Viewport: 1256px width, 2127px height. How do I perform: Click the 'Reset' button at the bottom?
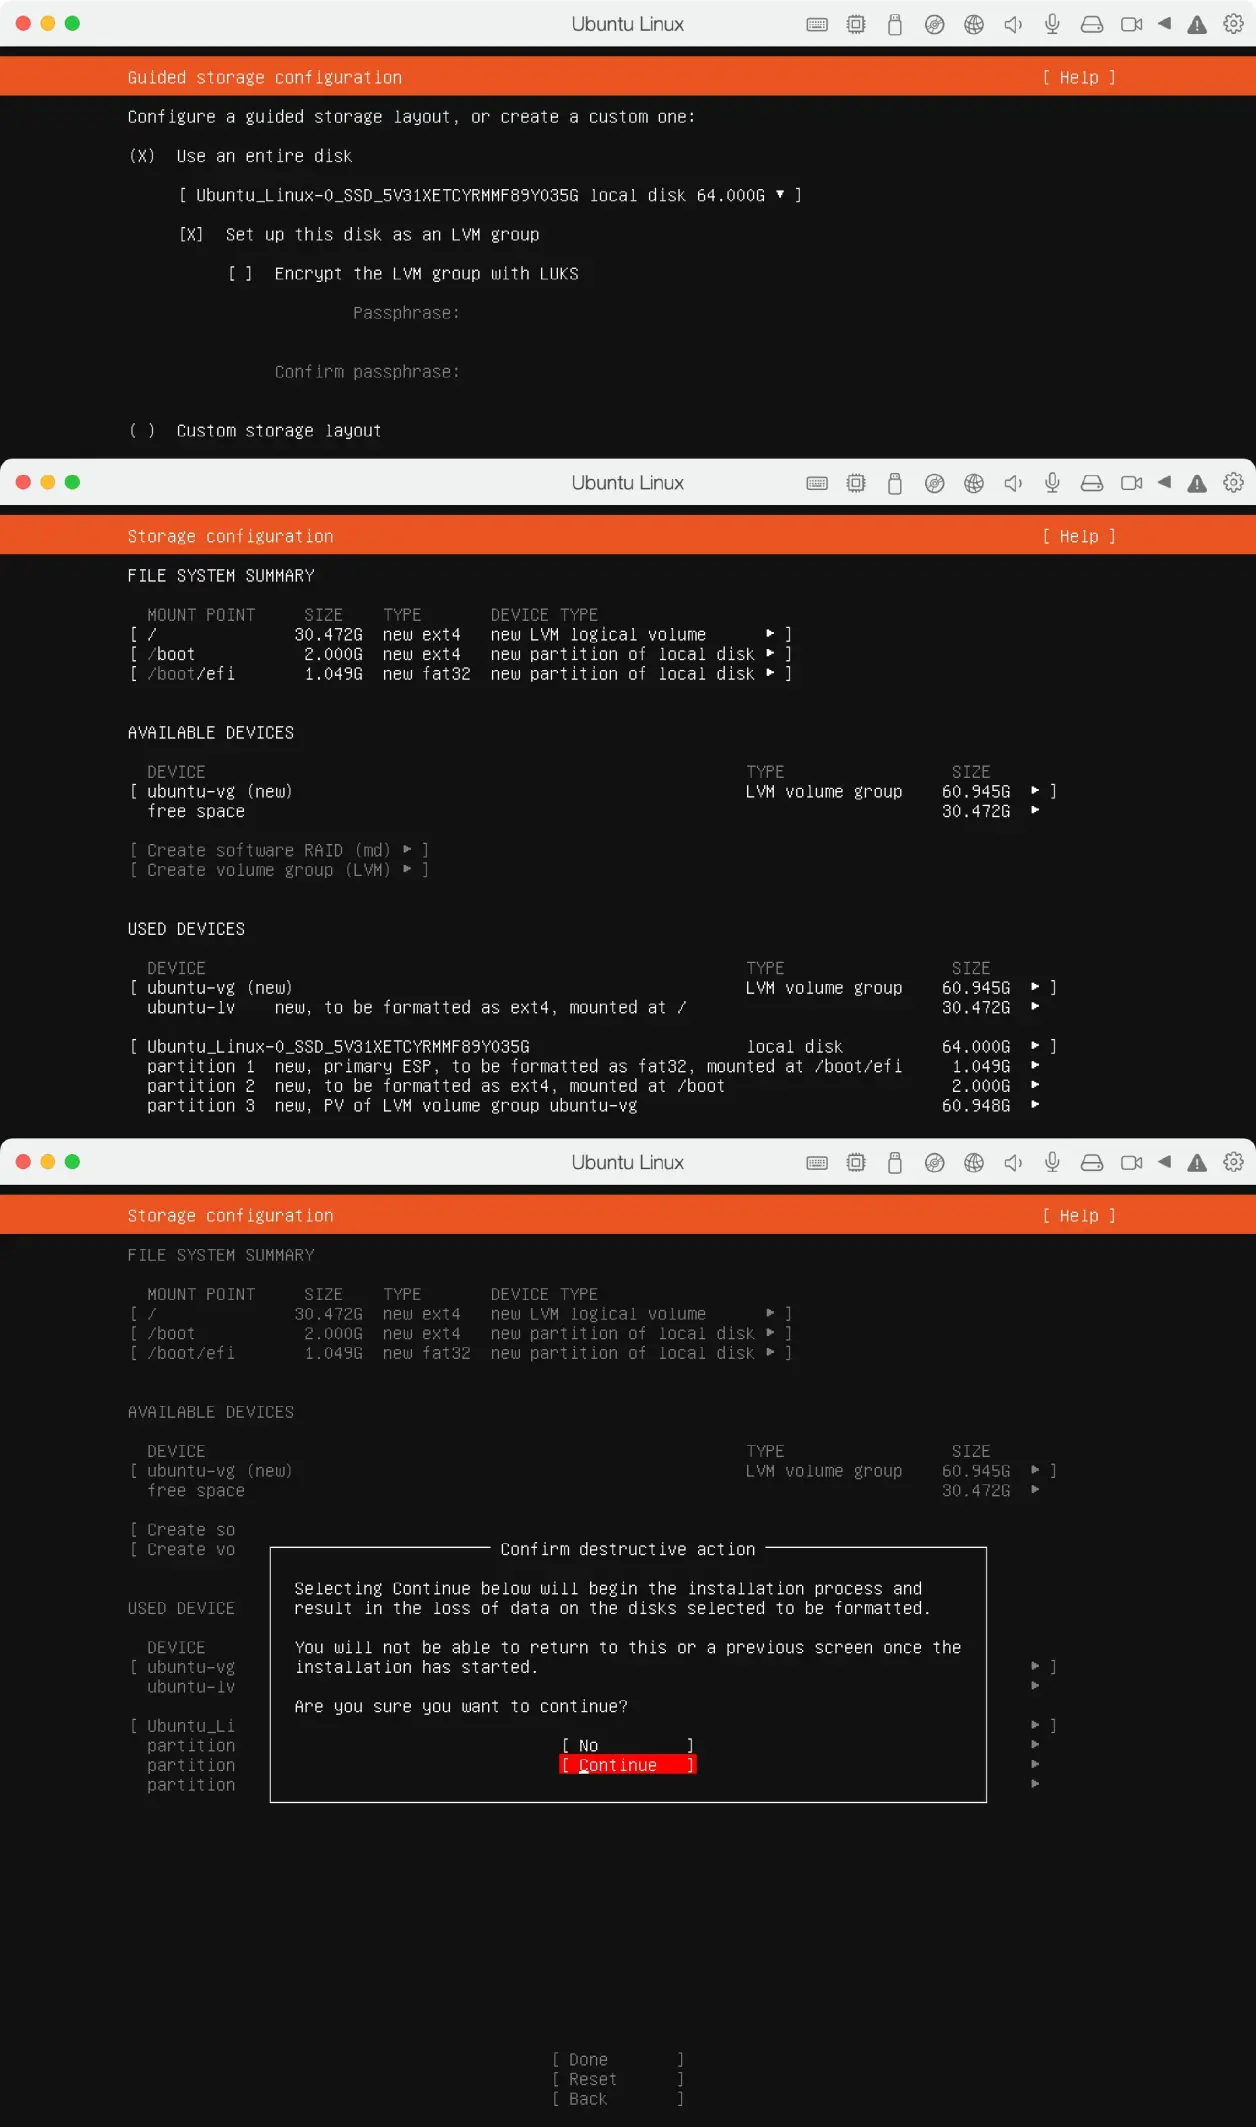618,2079
